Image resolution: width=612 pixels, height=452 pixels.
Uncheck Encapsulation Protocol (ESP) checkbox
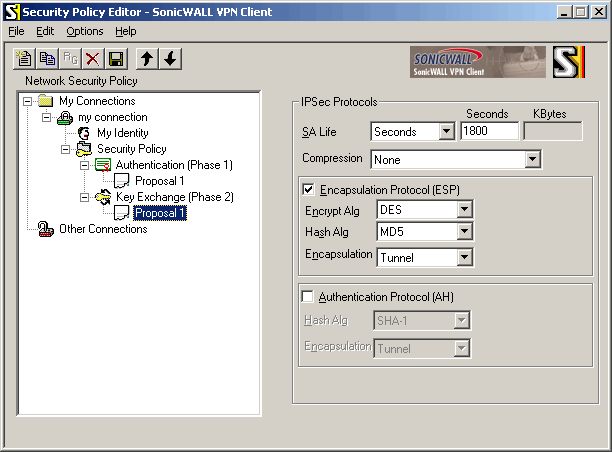pyautogui.click(x=308, y=189)
